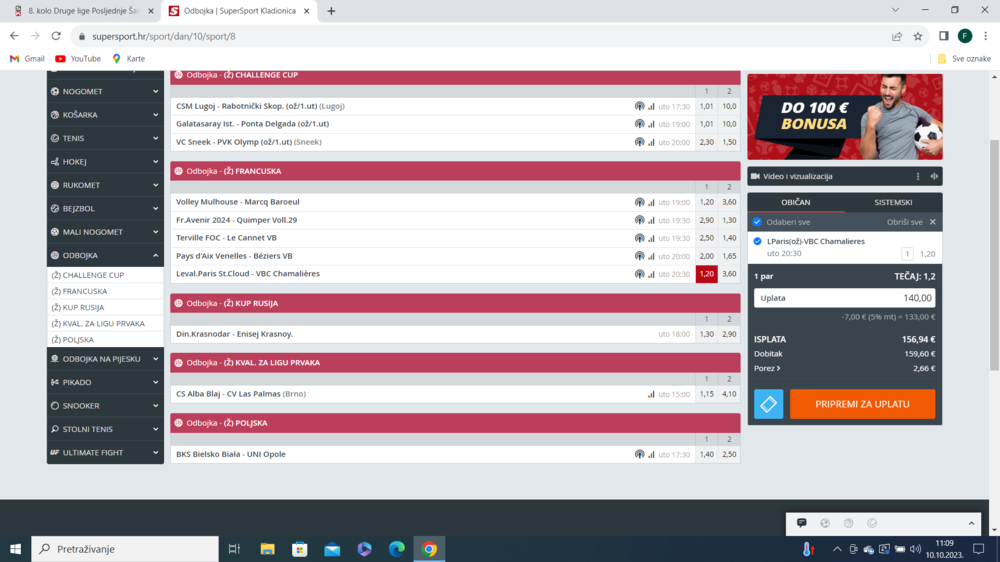Click the X icon beside Obriši sve
Screen dimensions: 1000x562
933,222
